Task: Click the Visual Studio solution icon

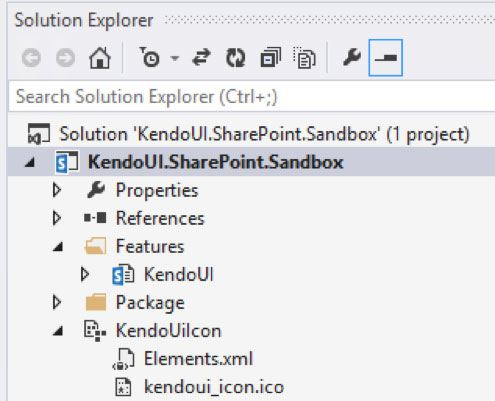Action: point(39,134)
